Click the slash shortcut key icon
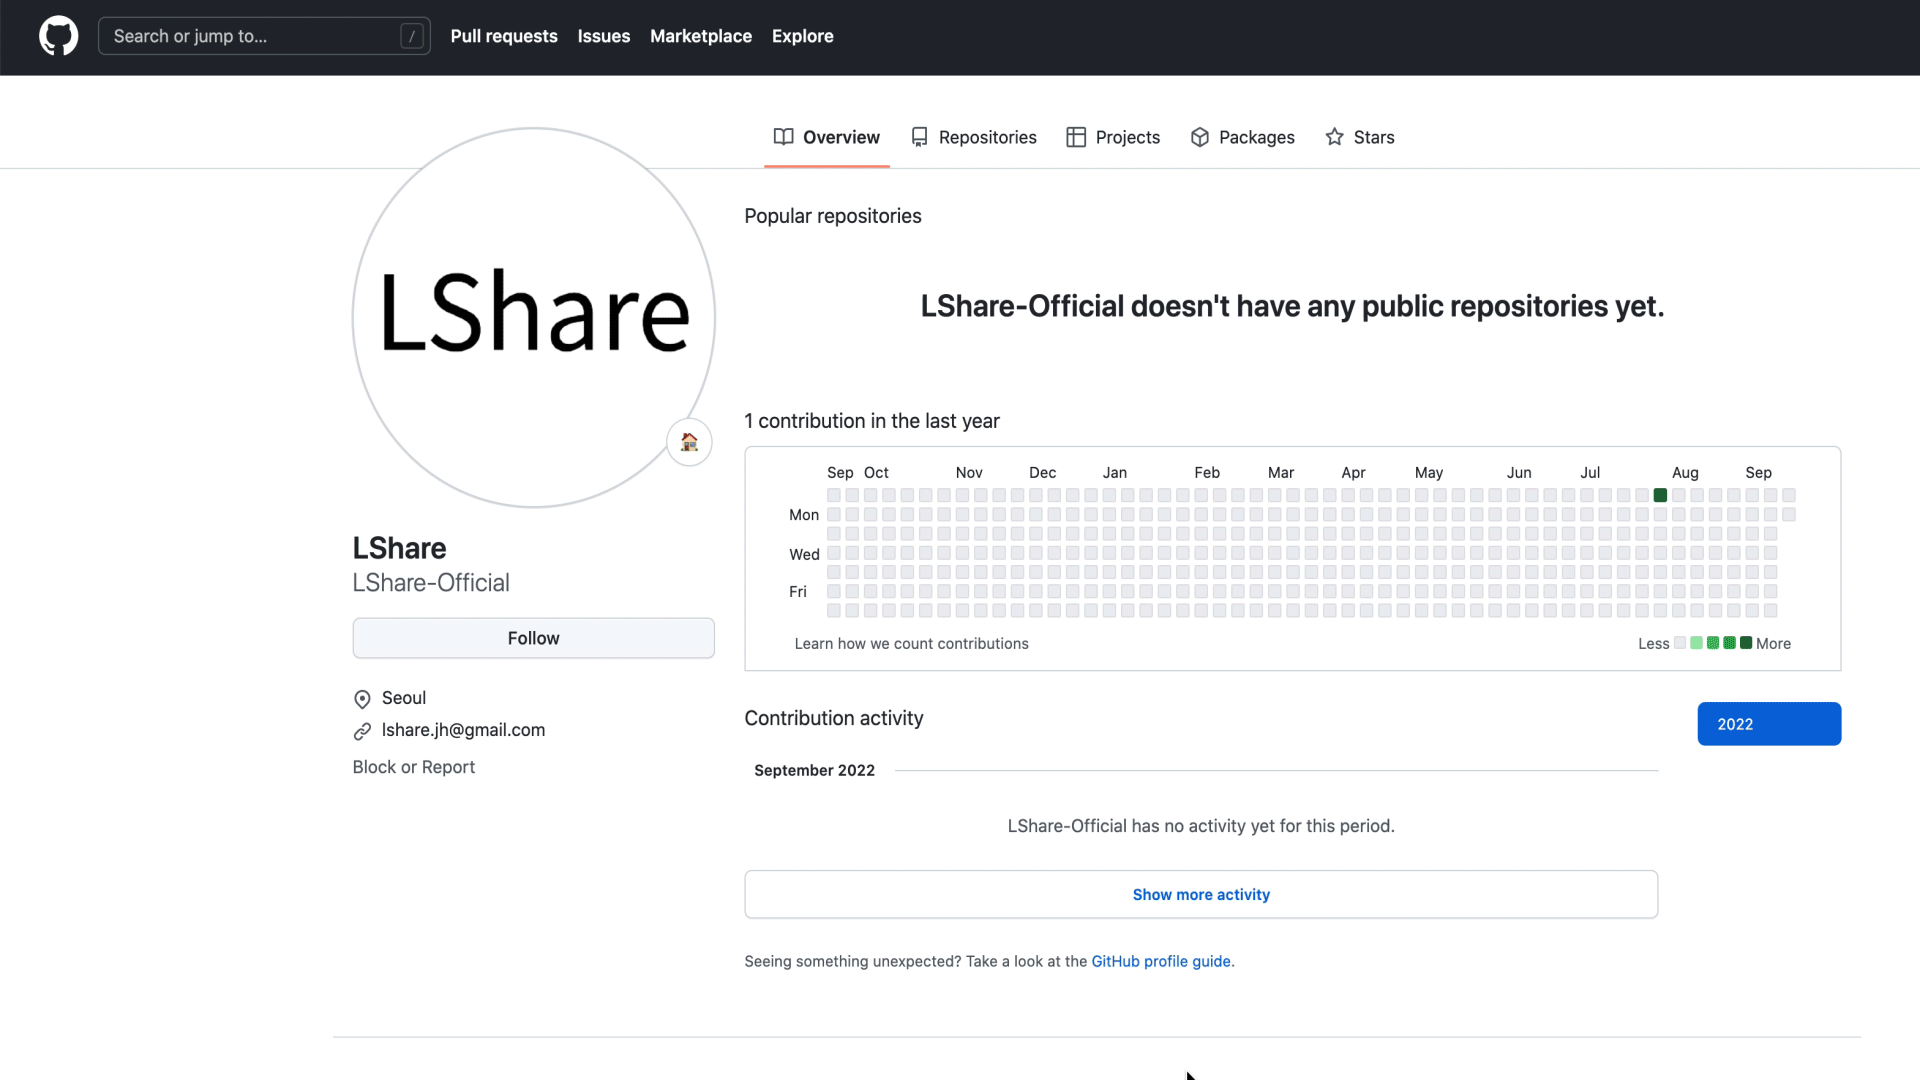The height and width of the screenshot is (1080, 1920). [x=411, y=36]
